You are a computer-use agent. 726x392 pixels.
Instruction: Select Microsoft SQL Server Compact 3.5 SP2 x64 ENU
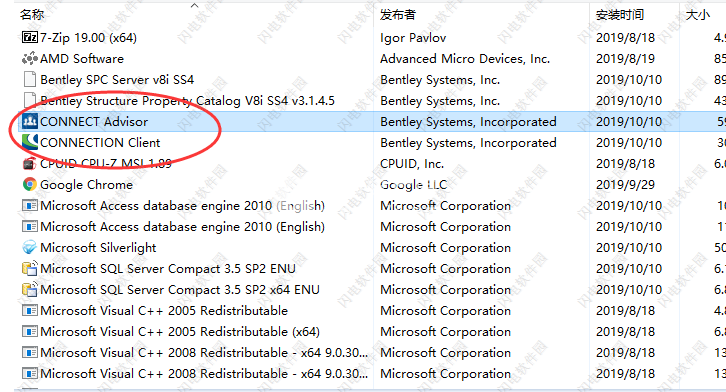click(x=180, y=289)
